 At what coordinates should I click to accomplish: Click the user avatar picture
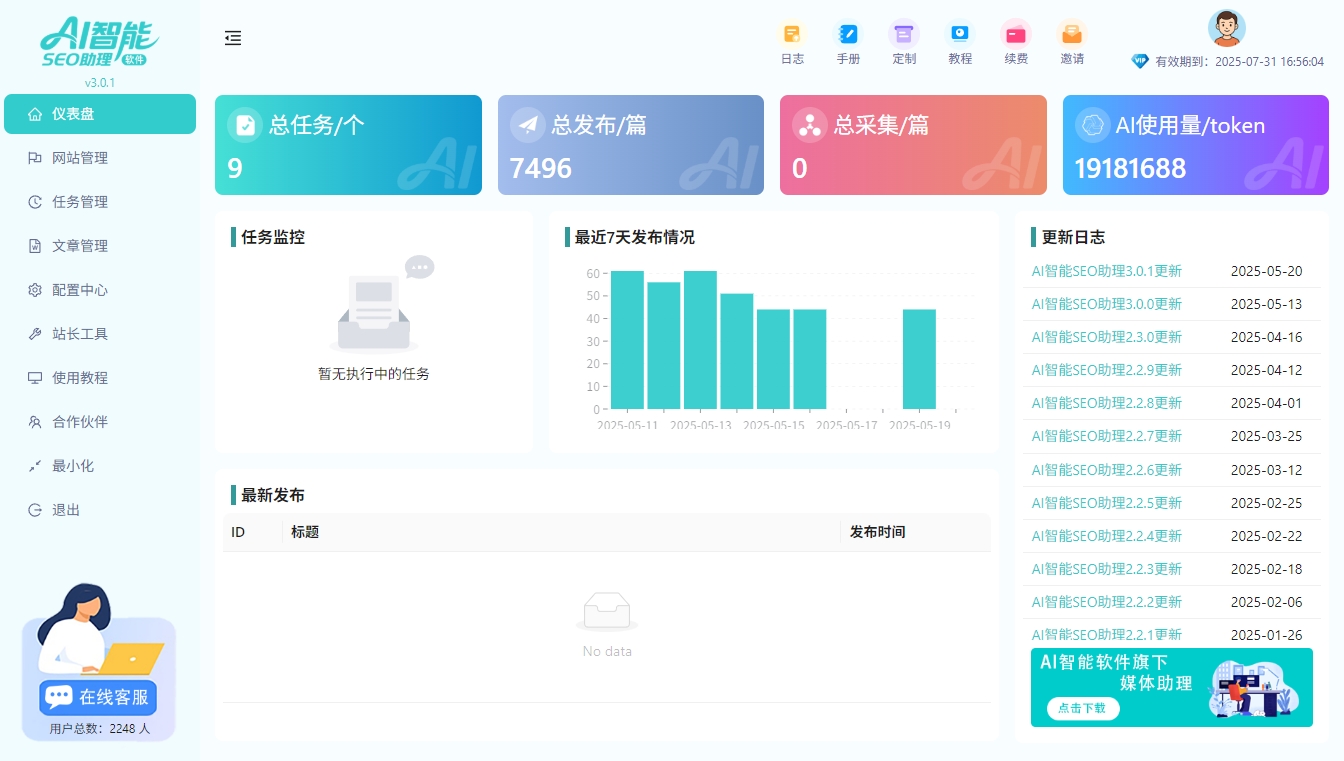pyautogui.click(x=1226, y=28)
